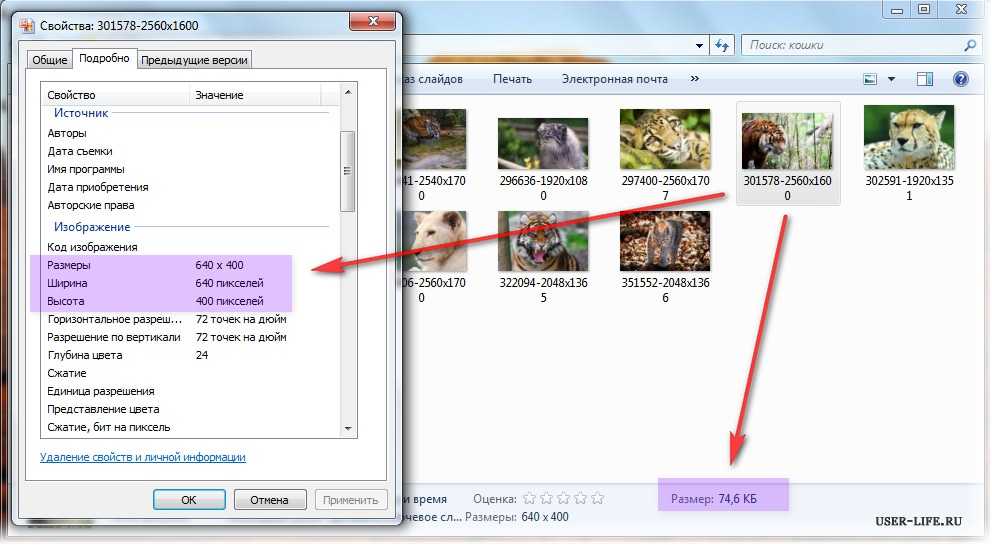Click the change view icon in Explorer

click(871, 79)
